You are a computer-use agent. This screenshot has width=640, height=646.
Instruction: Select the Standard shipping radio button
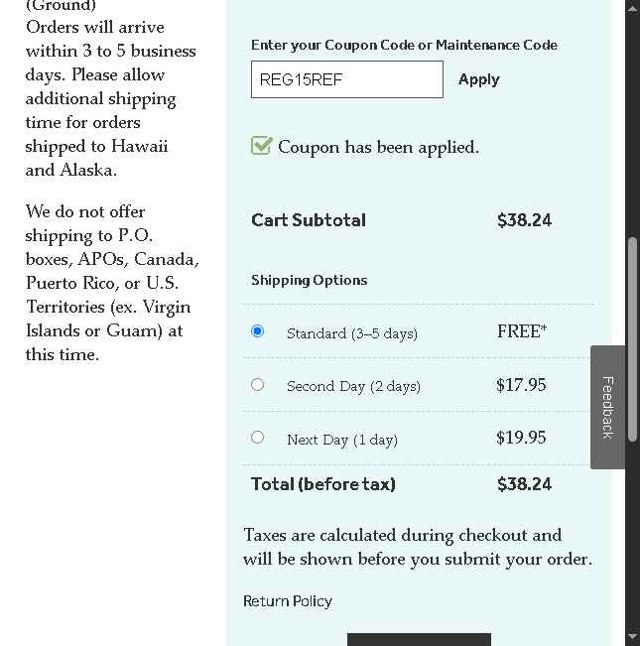point(258,331)
